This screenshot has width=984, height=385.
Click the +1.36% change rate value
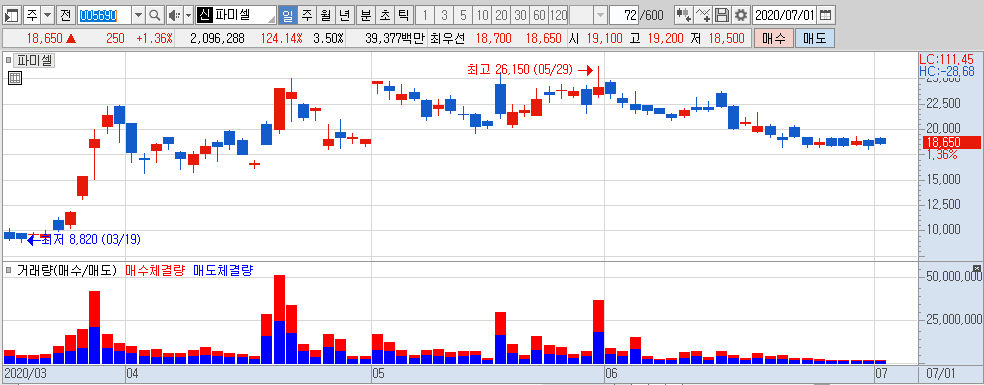[x=154, y=38]
